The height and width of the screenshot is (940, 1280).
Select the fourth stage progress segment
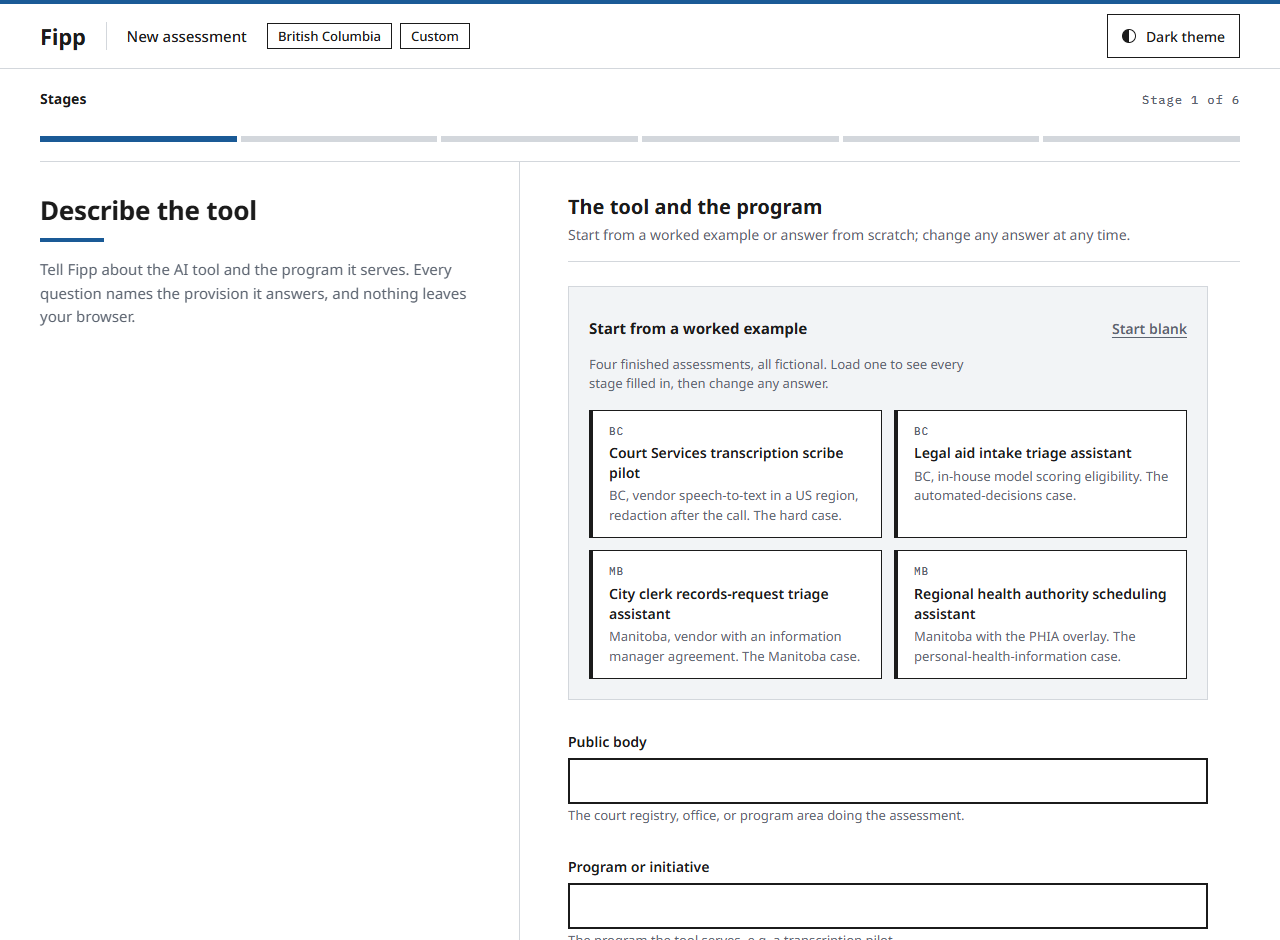coord(740,139)
